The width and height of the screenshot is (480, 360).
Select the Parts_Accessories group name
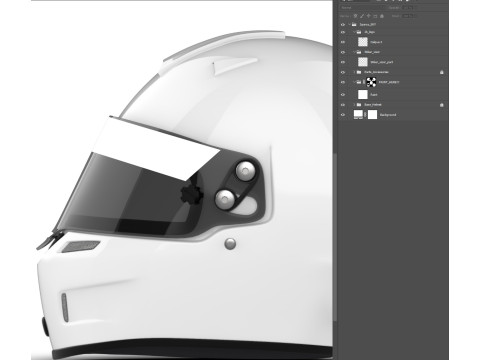[376, 72]
